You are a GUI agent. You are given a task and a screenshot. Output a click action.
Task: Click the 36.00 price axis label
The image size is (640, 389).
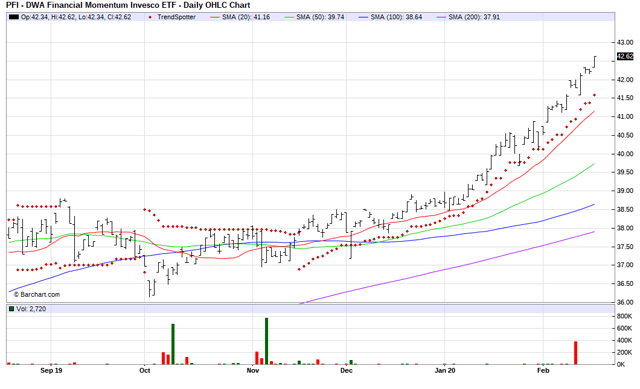[625, 302]
